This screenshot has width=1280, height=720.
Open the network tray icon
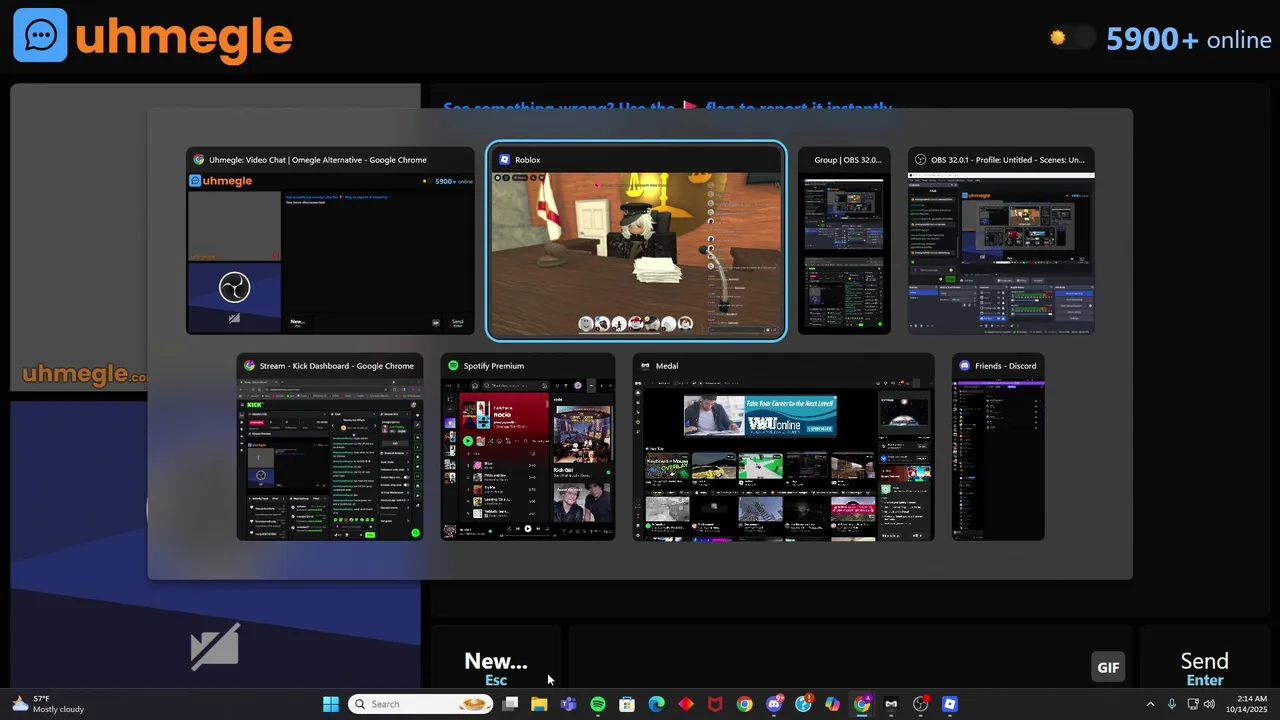pos(1193,704)
